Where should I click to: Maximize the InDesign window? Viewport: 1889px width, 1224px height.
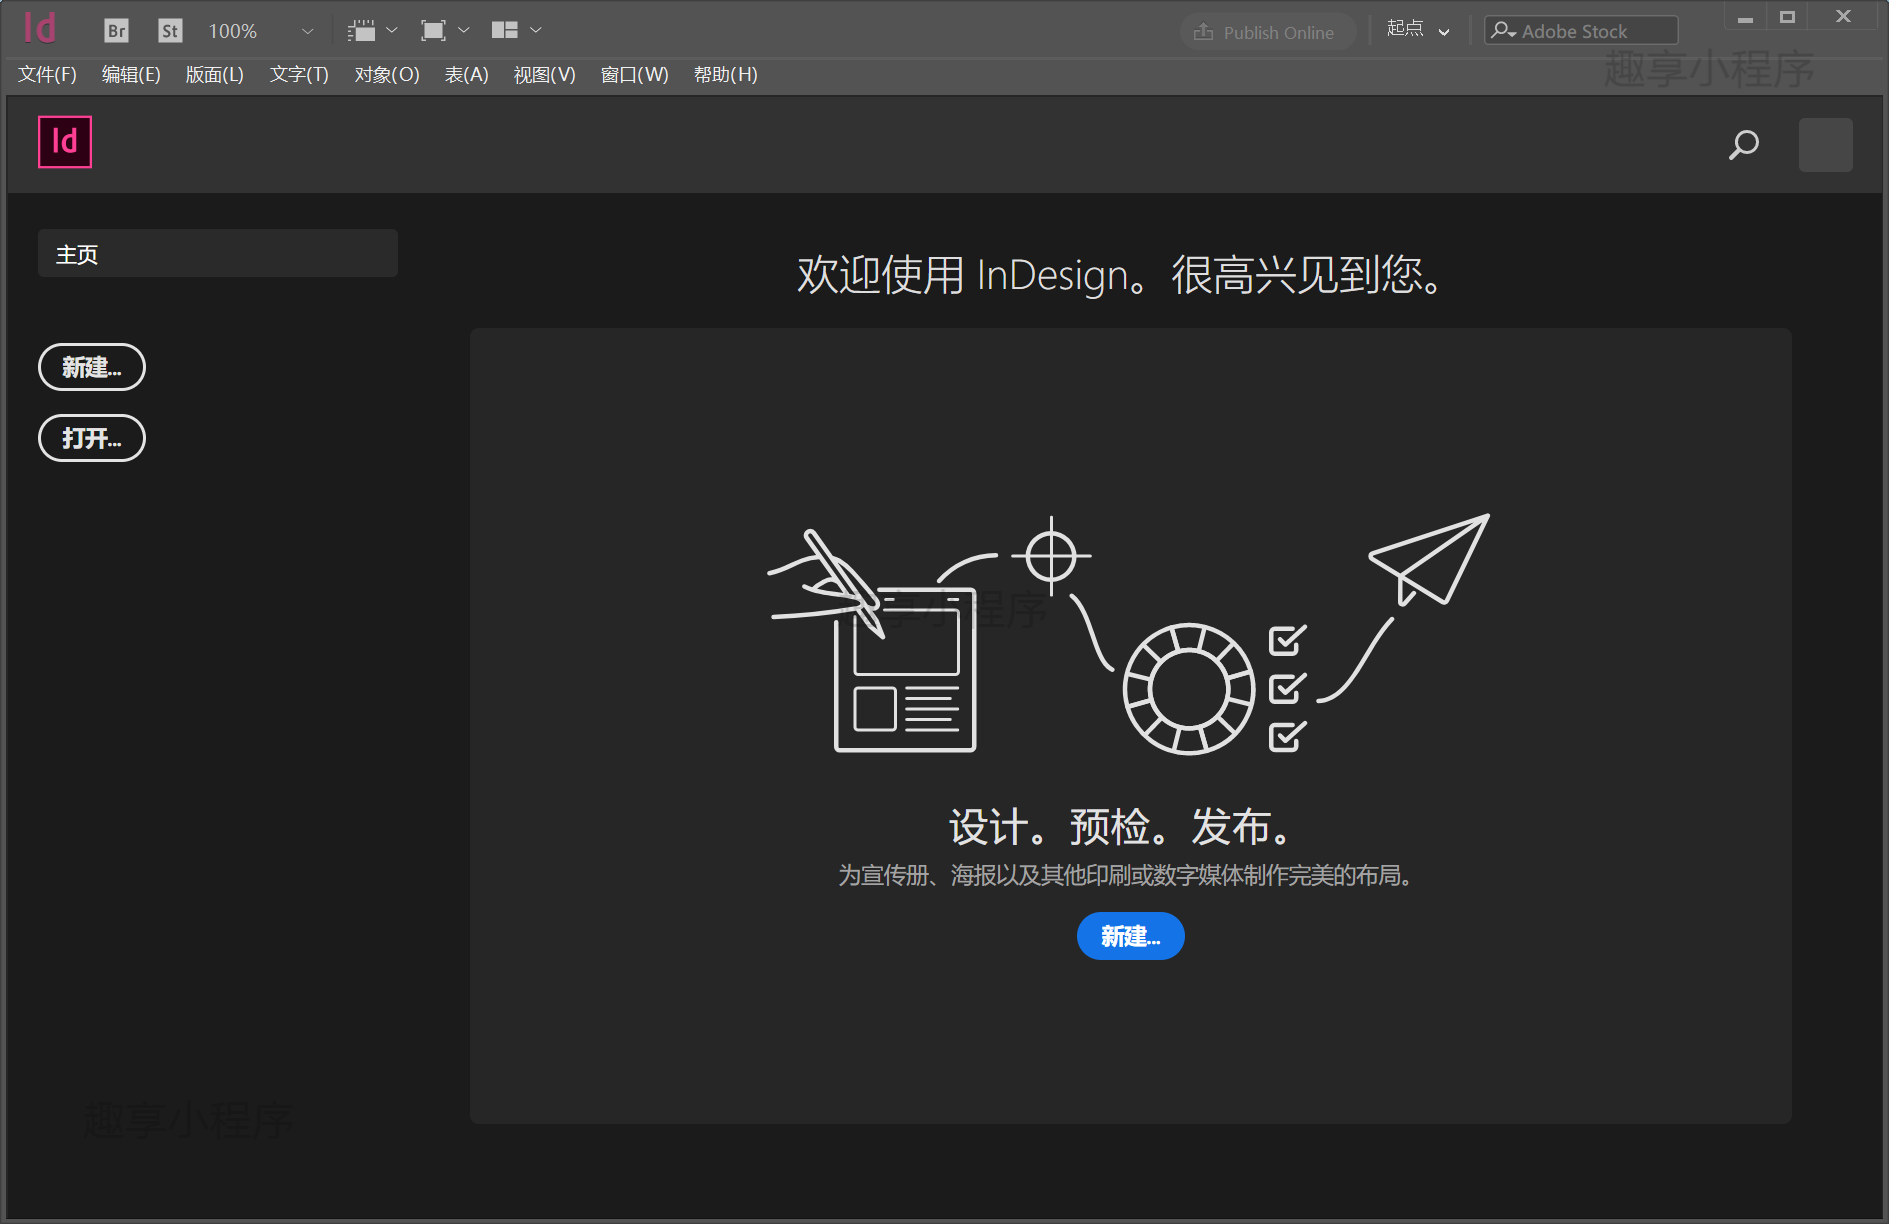[1788, 17]
